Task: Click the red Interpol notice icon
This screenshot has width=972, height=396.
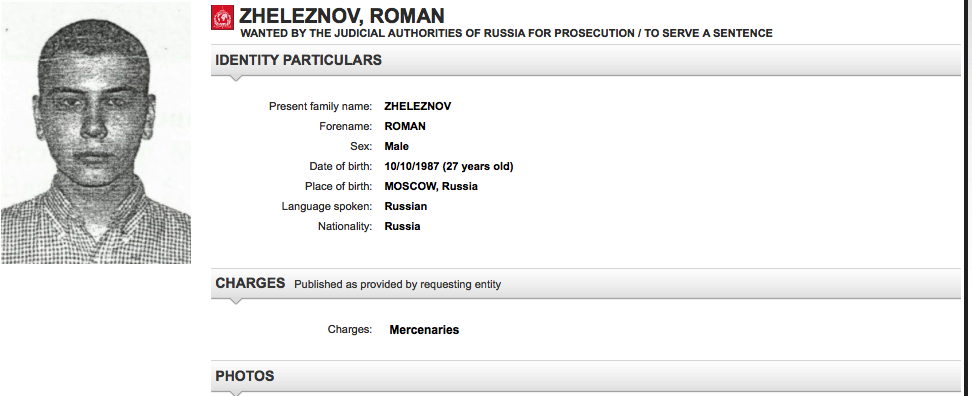Action: point(223,17)
